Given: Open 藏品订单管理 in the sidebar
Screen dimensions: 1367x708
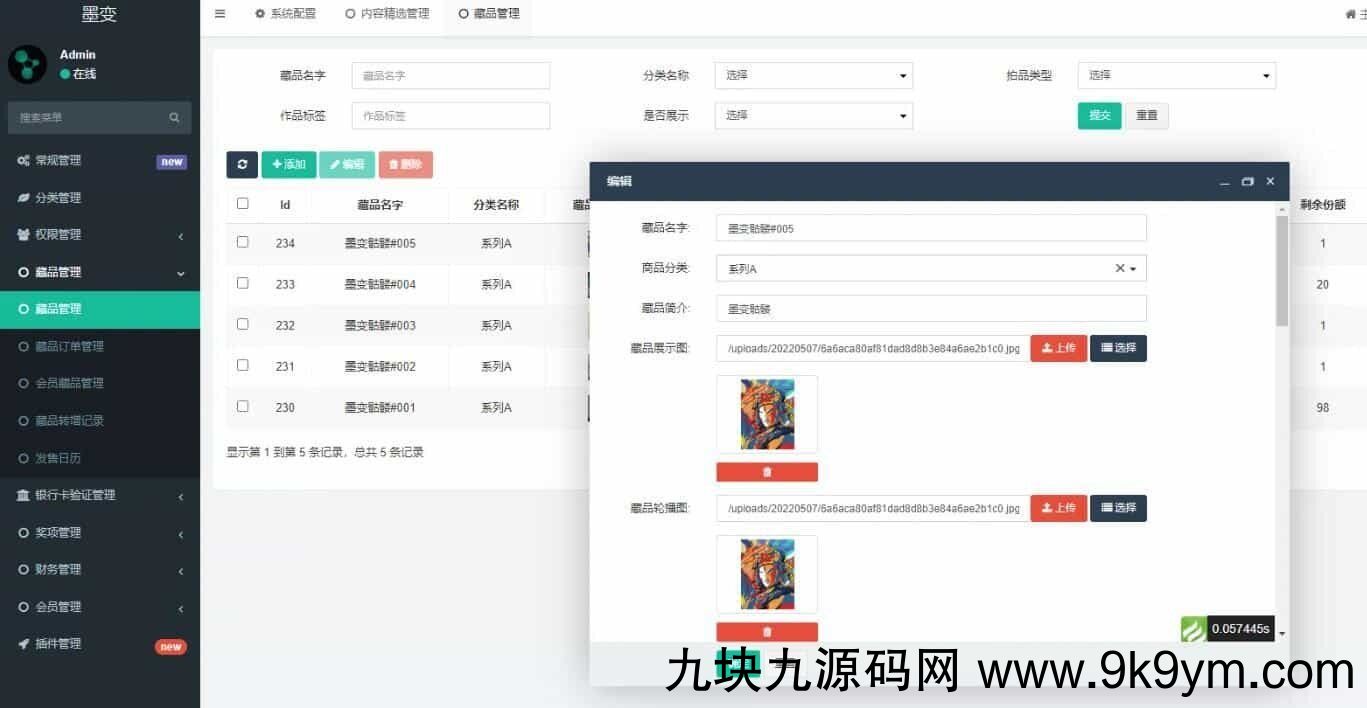Looking at the screenshot, I should pos(69,347).
